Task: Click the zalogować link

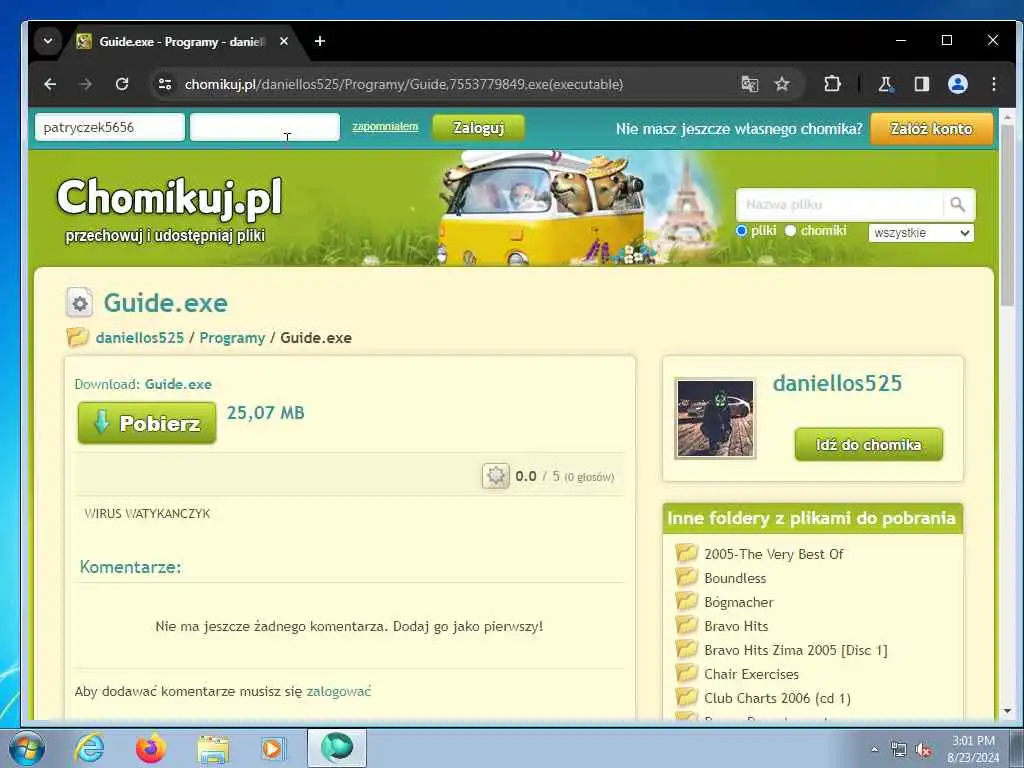Action: 338,692
